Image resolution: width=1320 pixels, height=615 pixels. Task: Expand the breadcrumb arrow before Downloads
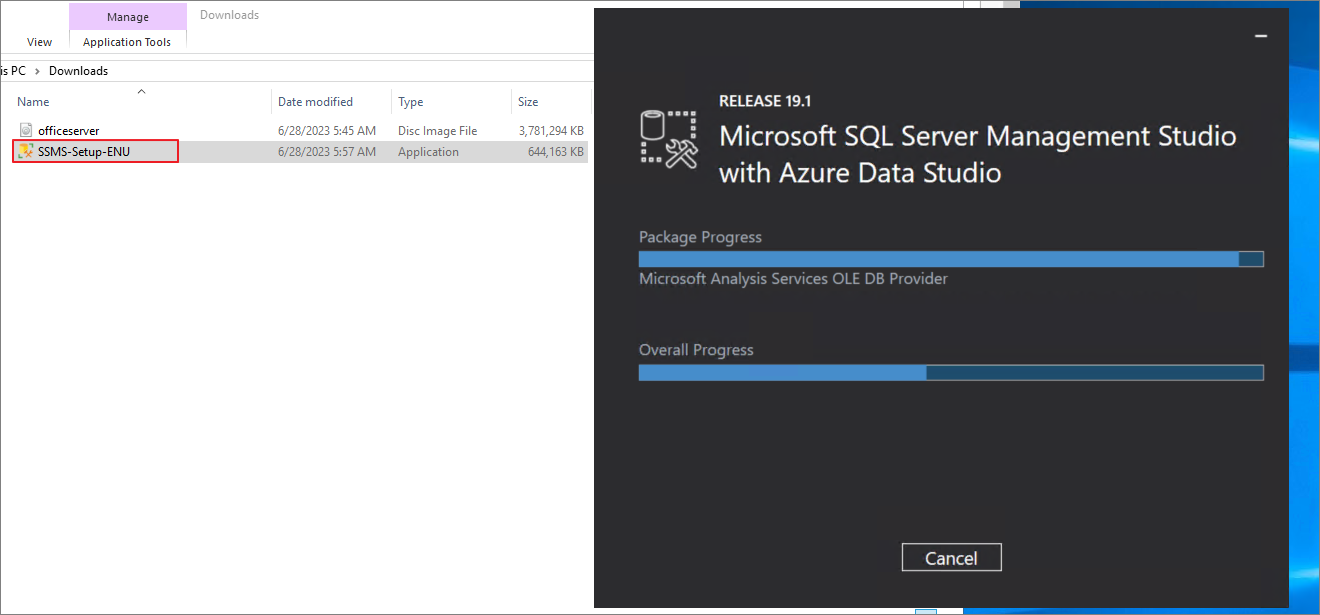tap(39, 71)
